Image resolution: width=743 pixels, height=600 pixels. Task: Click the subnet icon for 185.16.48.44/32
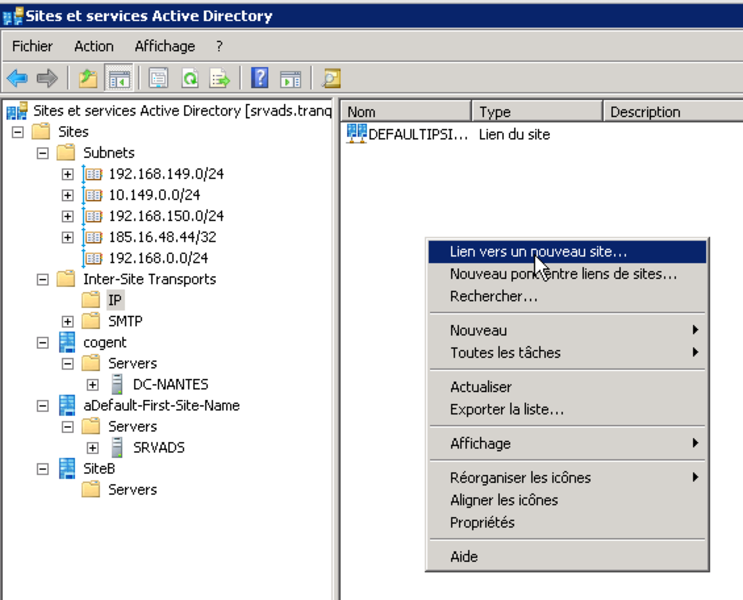click(x=92, y=237)
